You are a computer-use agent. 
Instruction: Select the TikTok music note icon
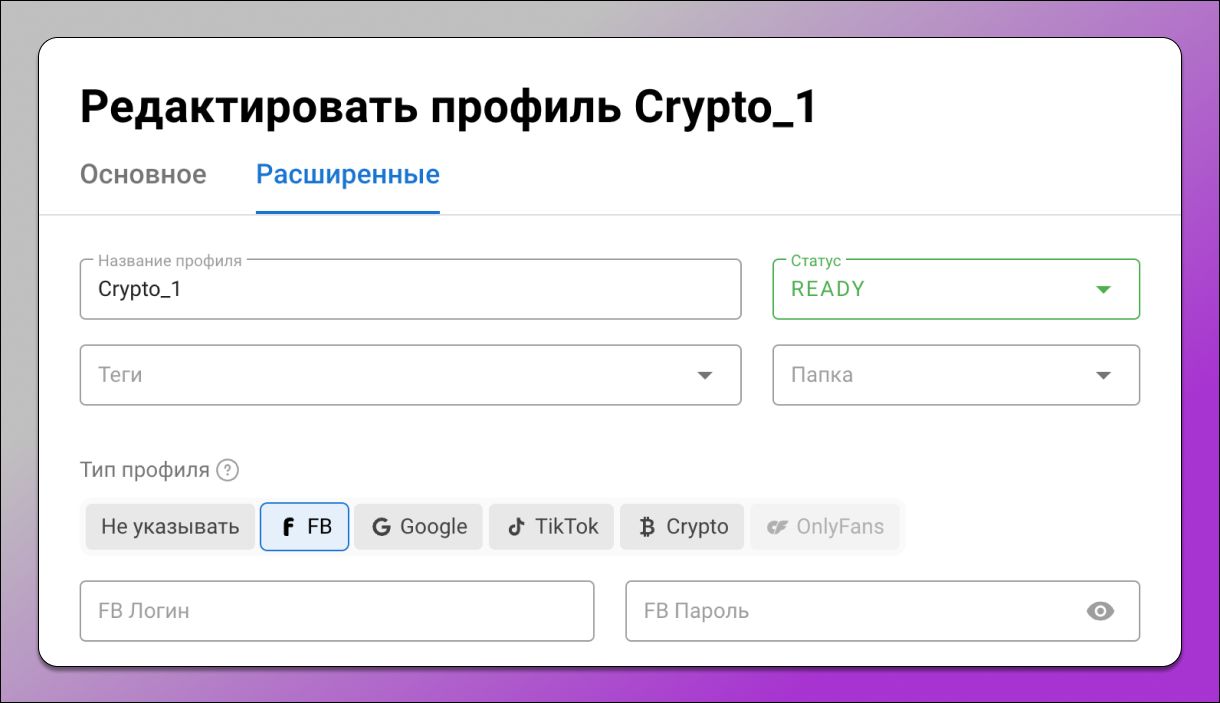pyautogui.click(x=519, y=526)
